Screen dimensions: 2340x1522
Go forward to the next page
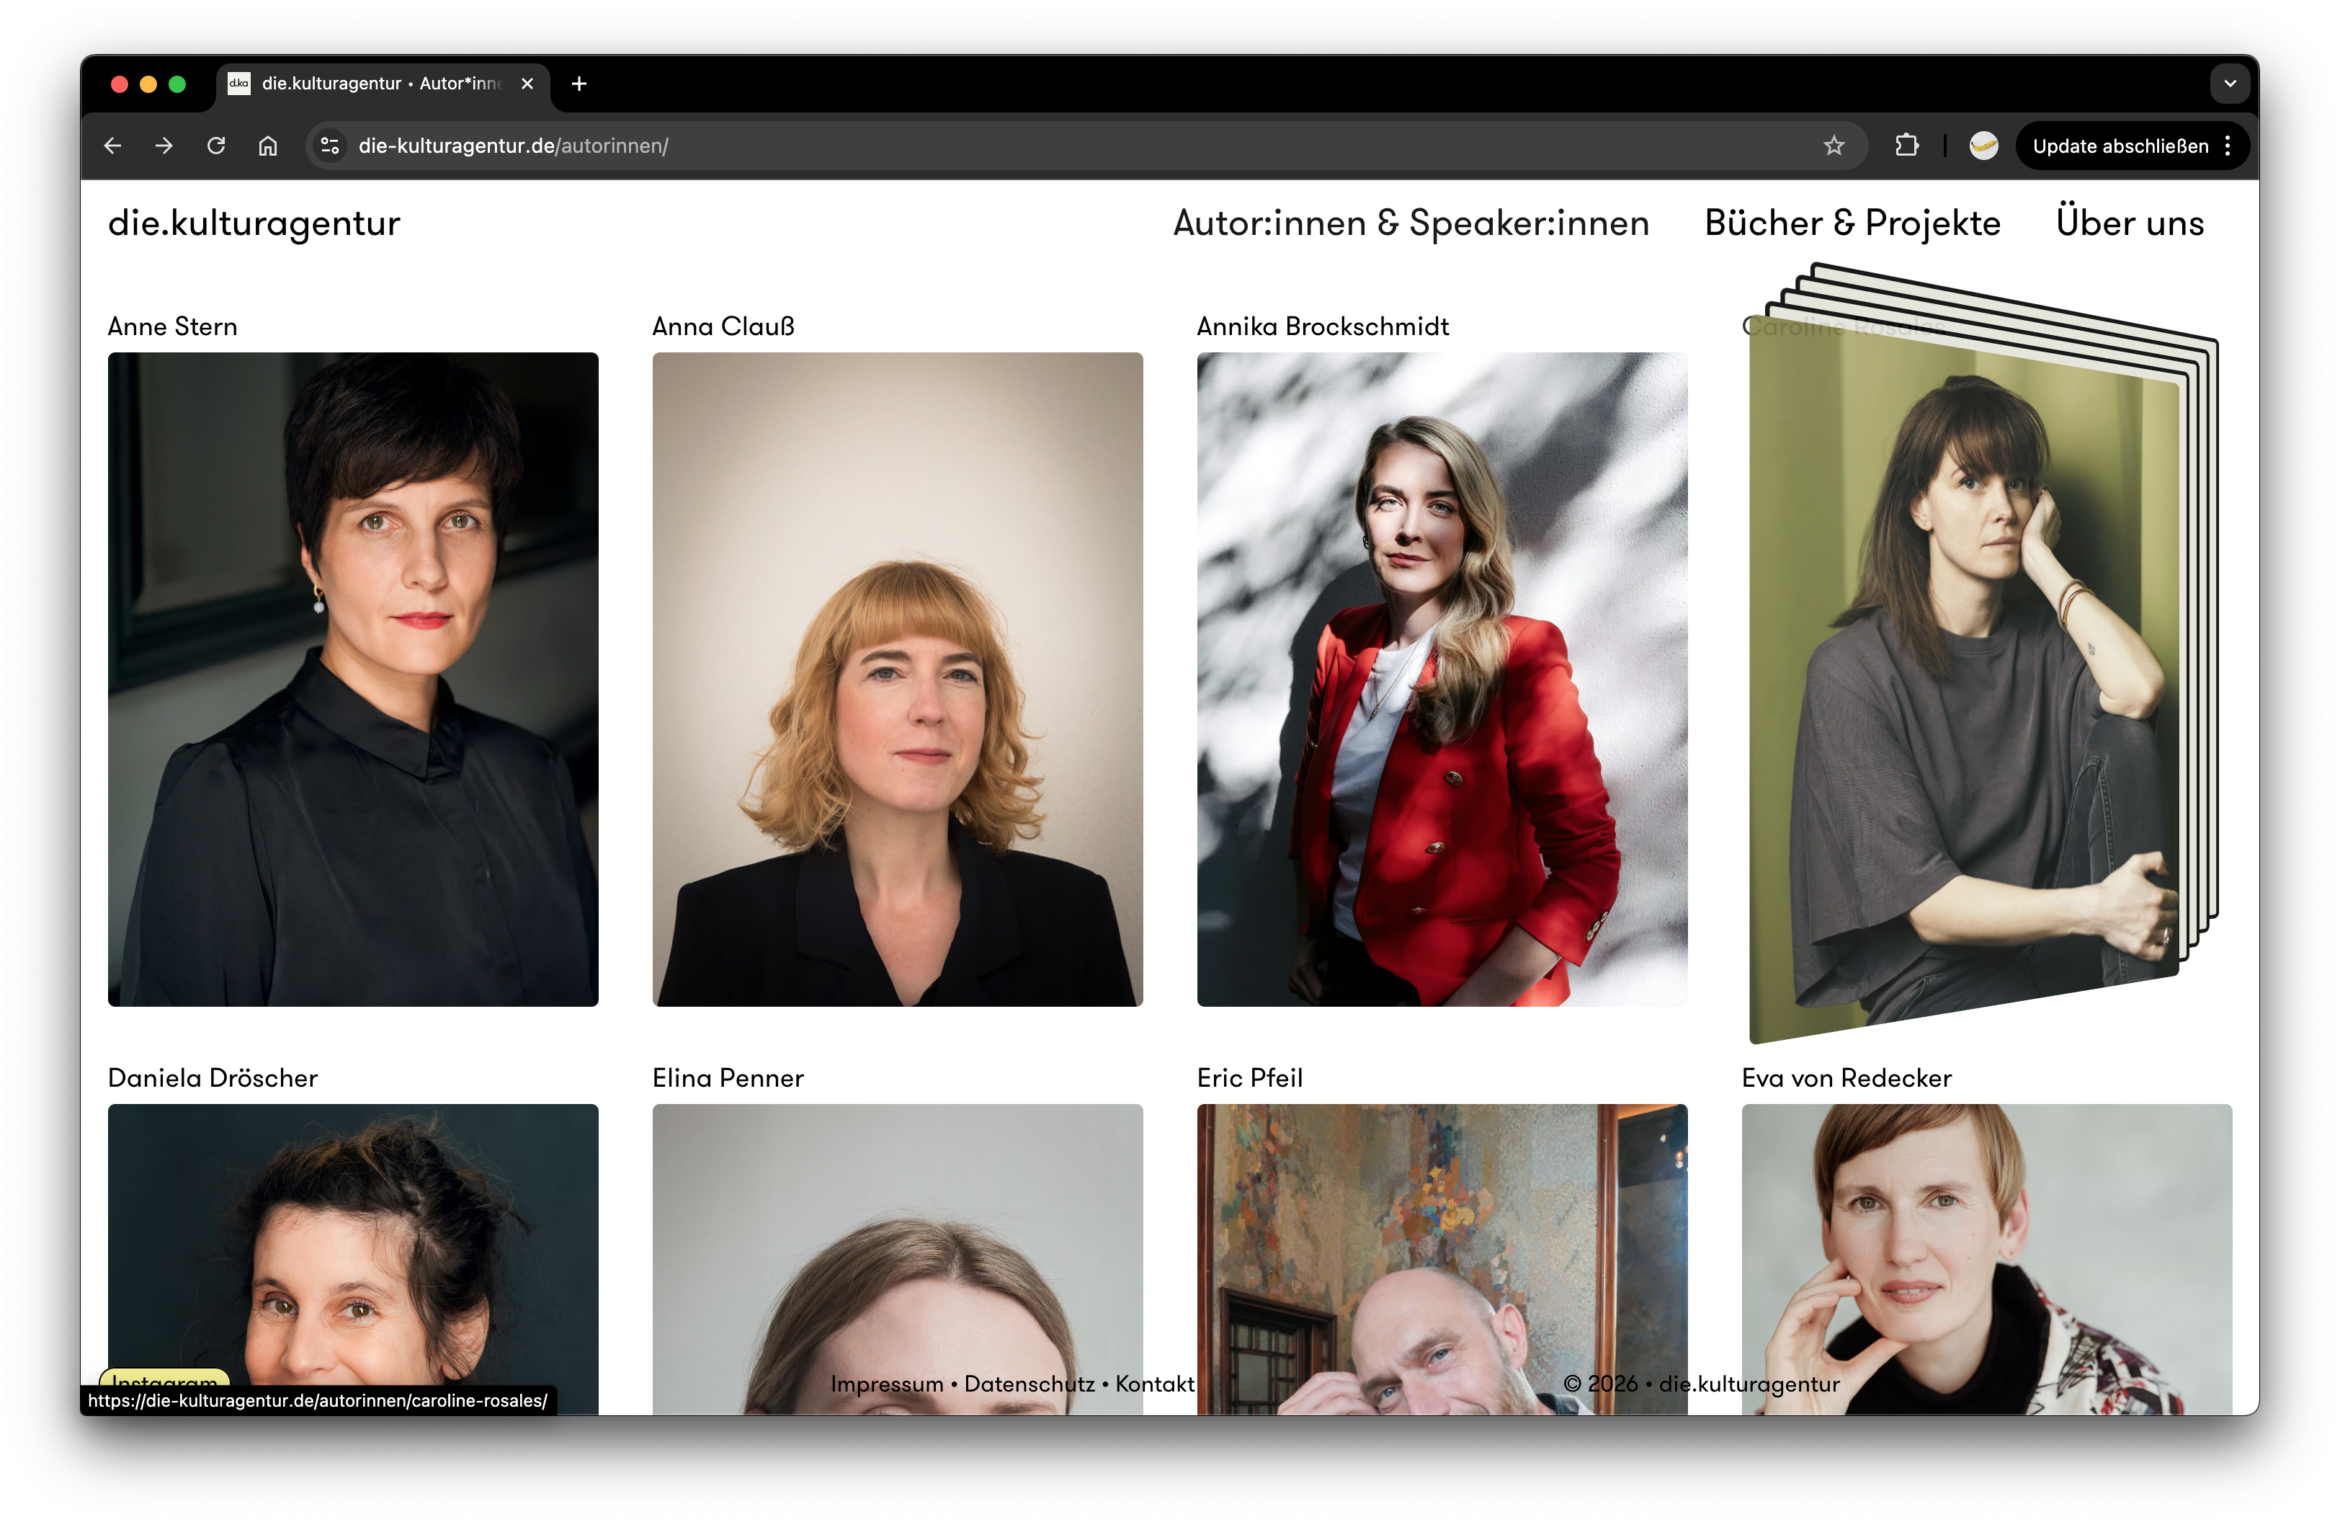[163, 146]
